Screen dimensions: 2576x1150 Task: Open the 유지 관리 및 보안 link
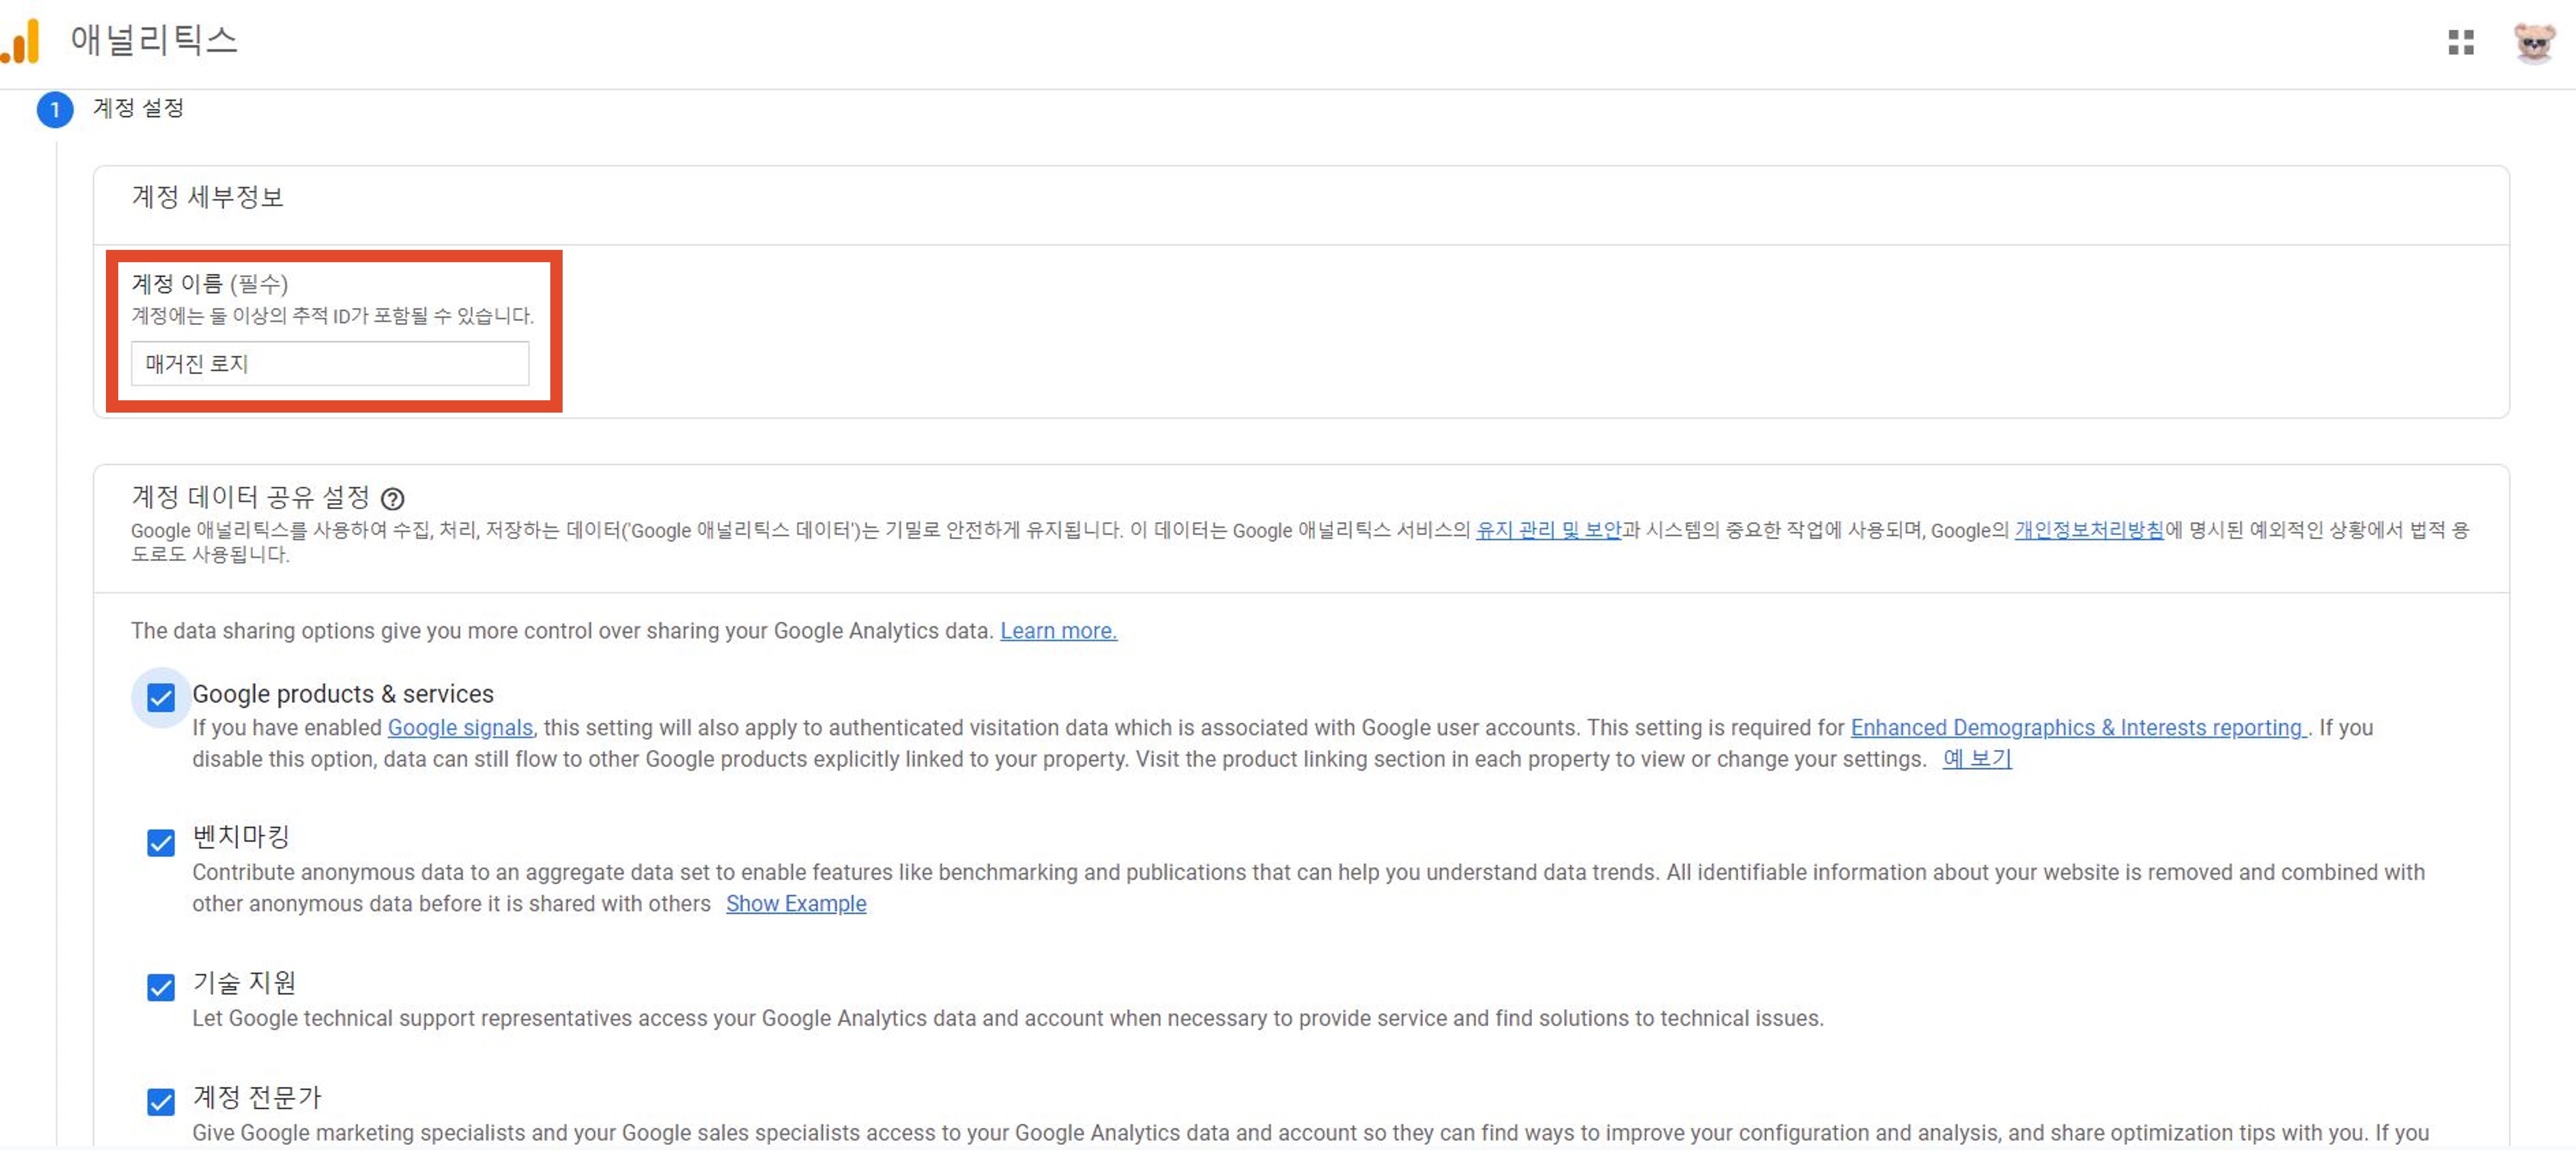click(1548, 530)
